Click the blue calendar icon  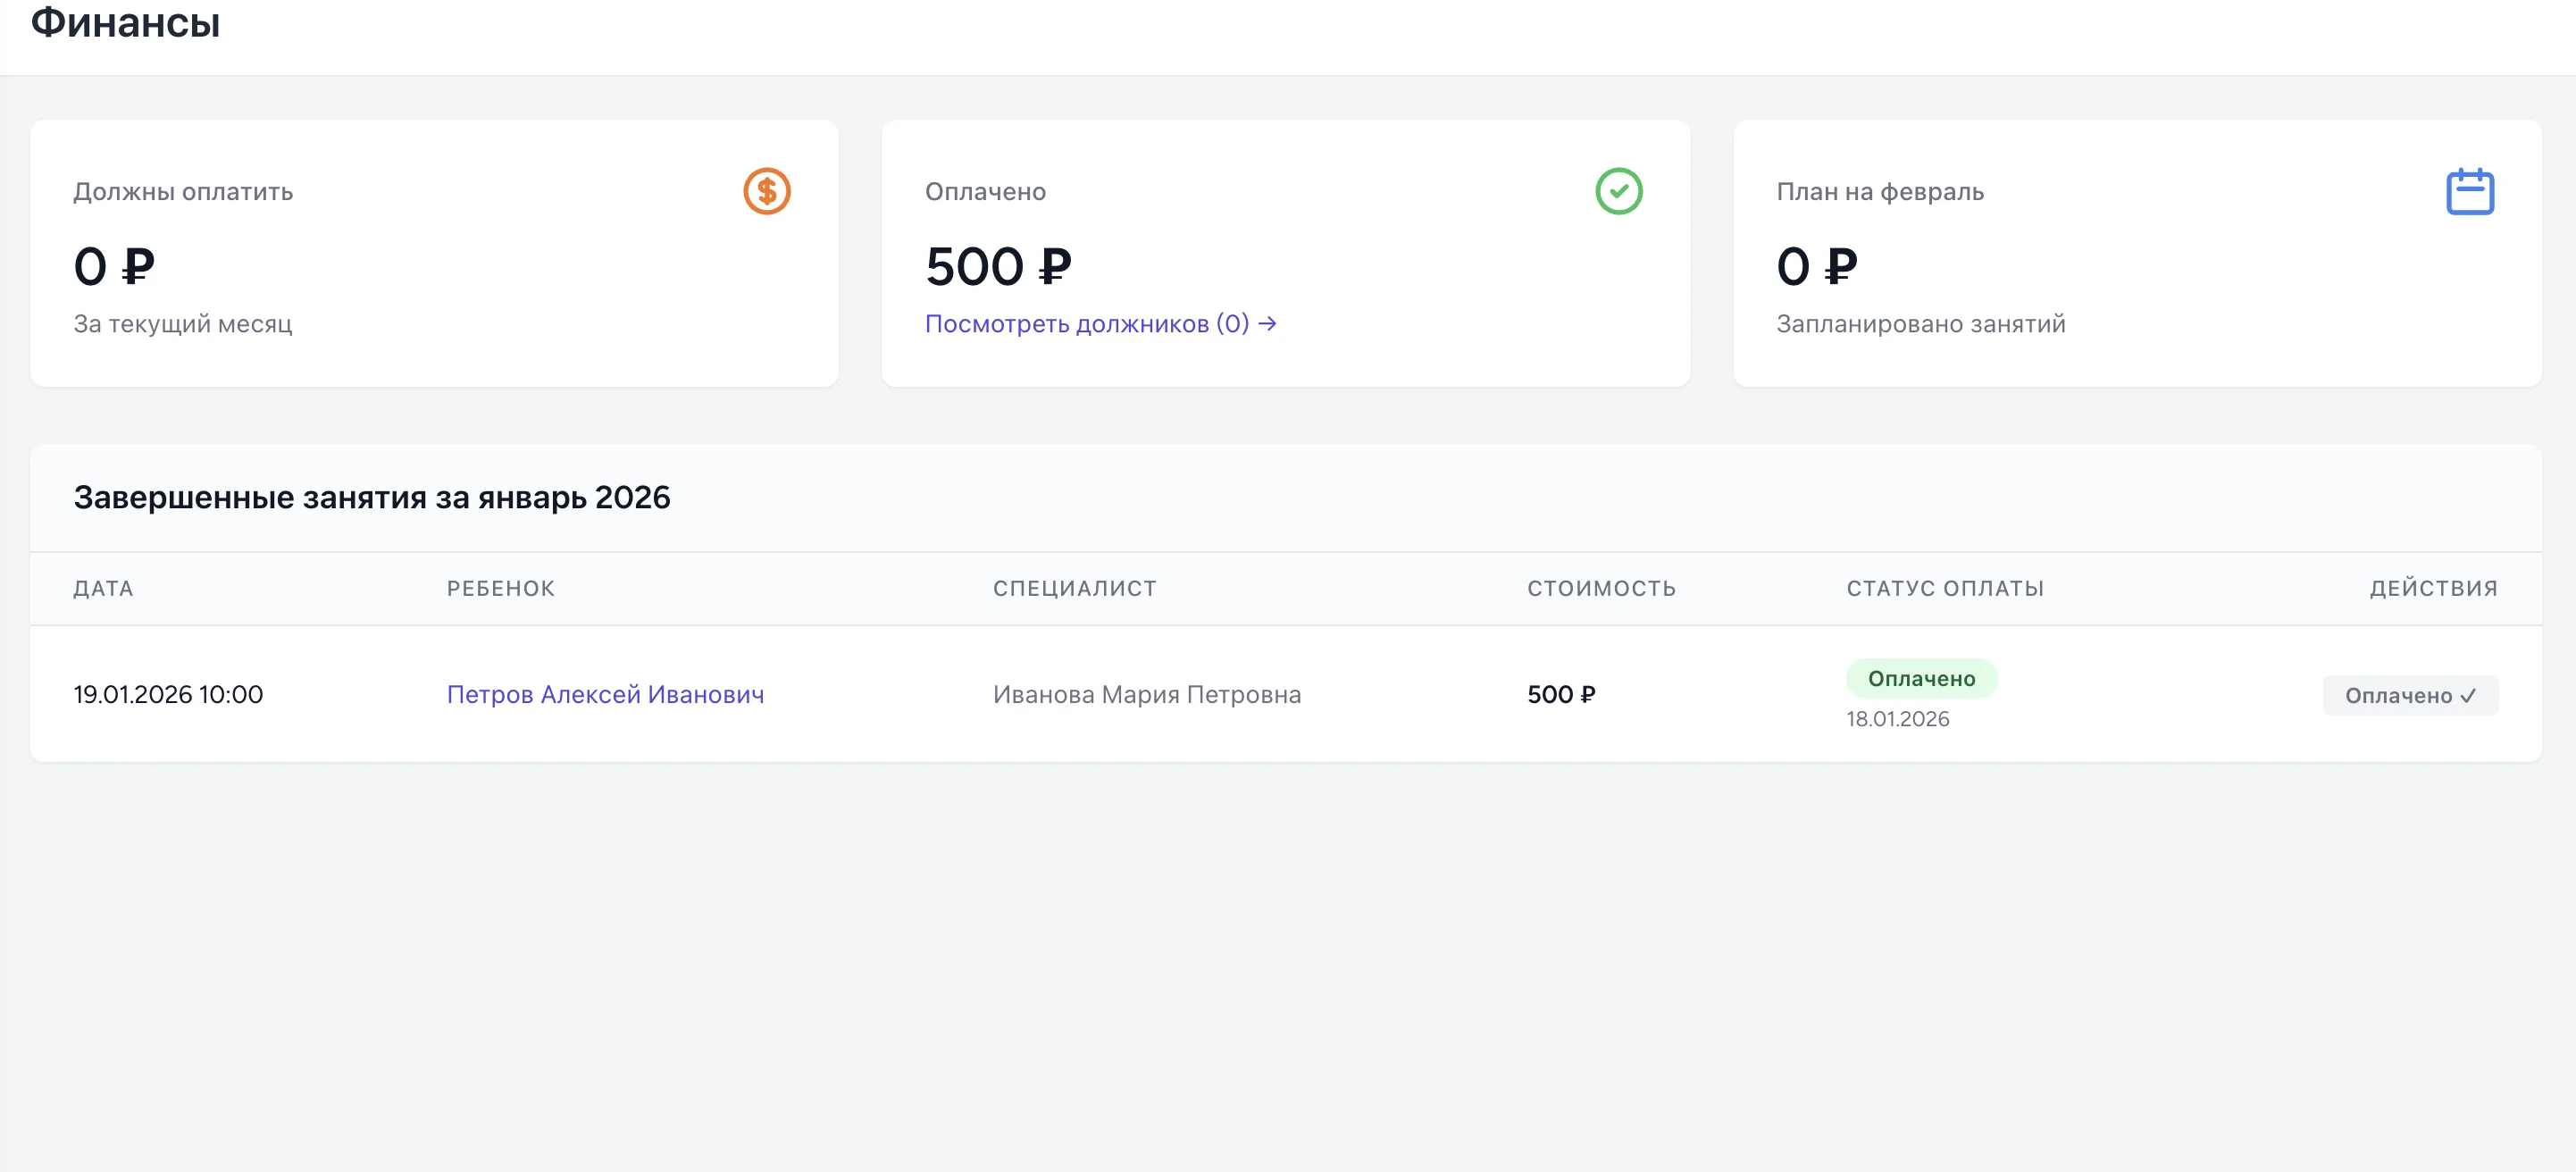2469,191
